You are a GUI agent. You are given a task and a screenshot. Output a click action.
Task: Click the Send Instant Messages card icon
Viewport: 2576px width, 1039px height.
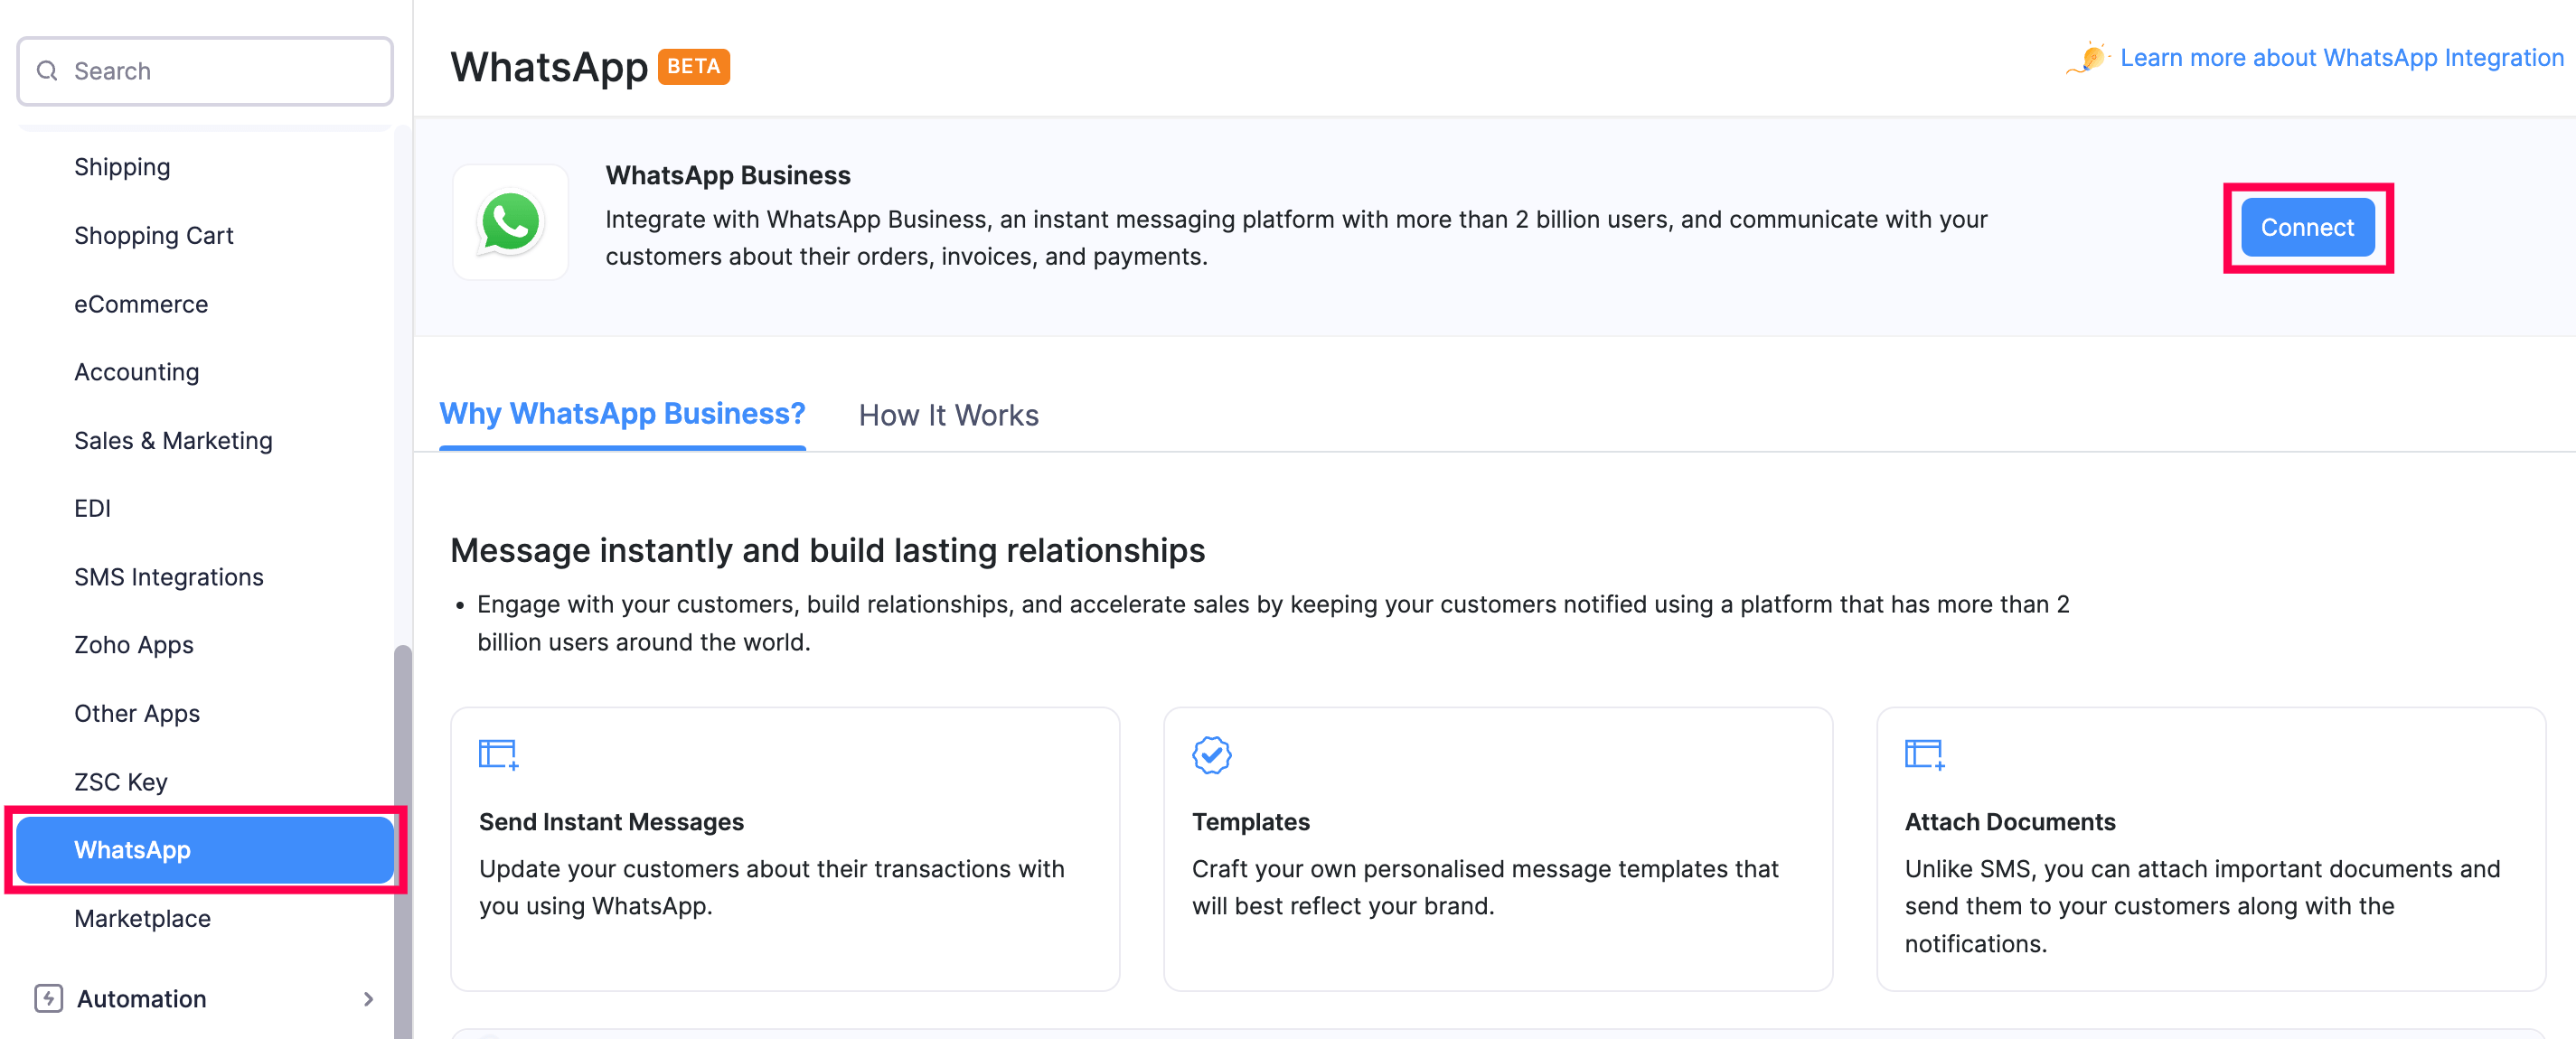point(498,754)
